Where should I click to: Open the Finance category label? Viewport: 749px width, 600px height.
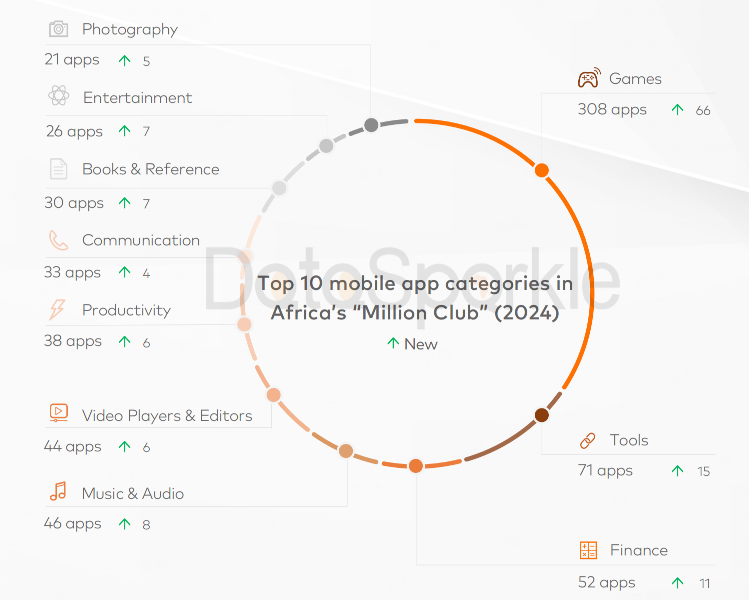(x=639, y=550)
